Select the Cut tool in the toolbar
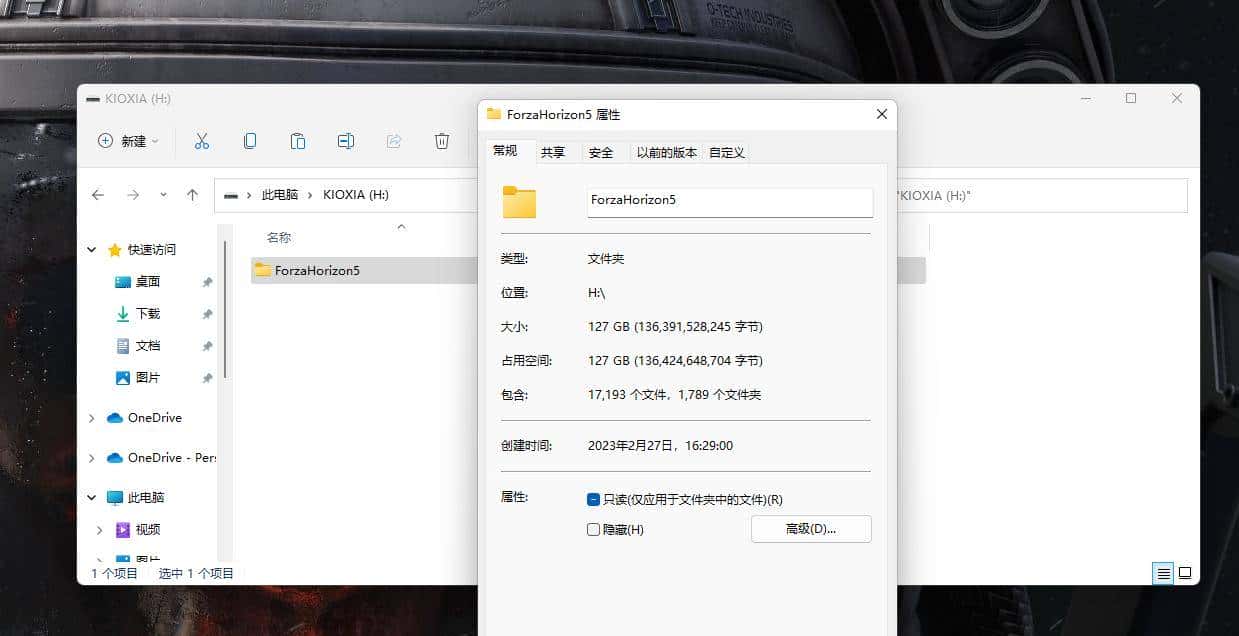The width and height of the screenshot is (1239, 636). click(202, 141)
